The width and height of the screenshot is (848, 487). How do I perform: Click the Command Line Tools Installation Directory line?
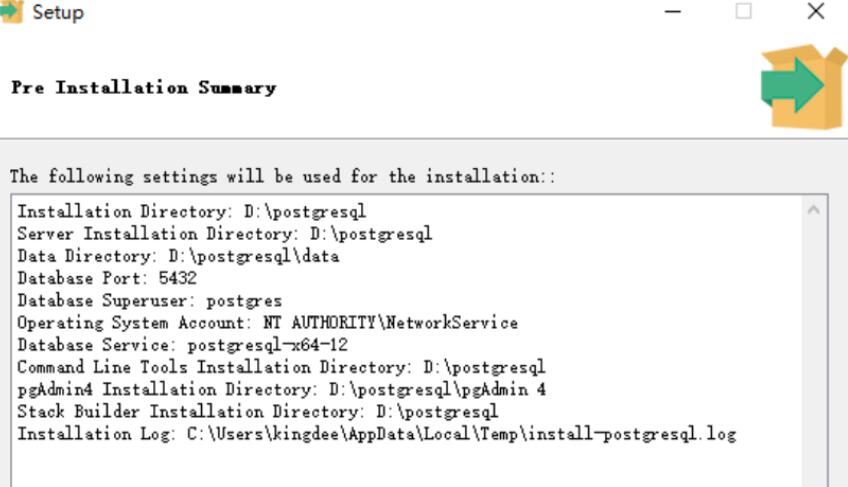pos(281,367)
